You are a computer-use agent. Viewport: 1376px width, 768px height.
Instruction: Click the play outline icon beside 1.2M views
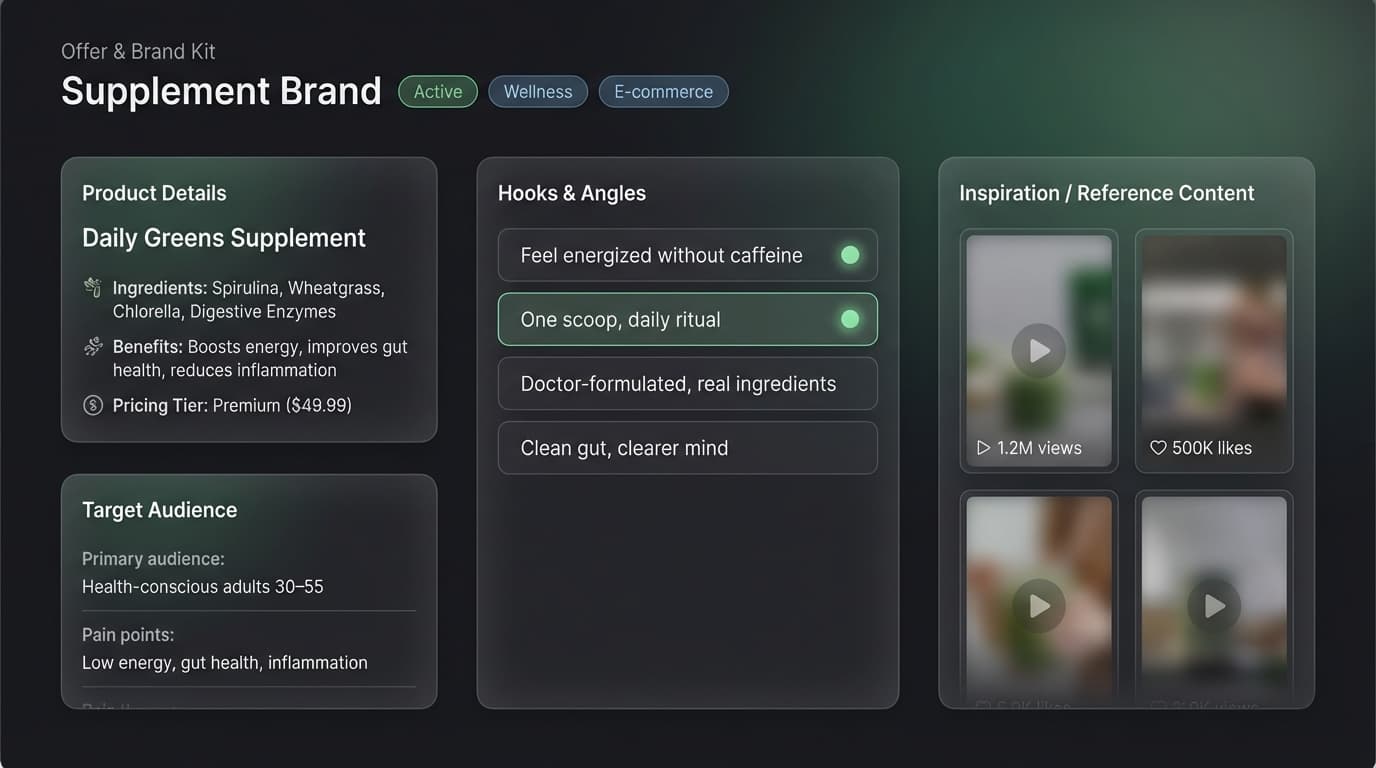(x=982, y=448)
